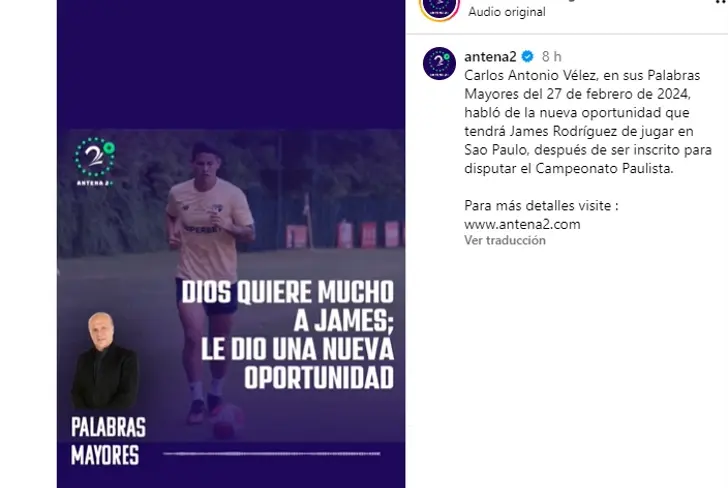This screenshot has height=488, width=728.
Task: Open the story-ringed antena2 avatar in header
Action: [x=439, y=8]
